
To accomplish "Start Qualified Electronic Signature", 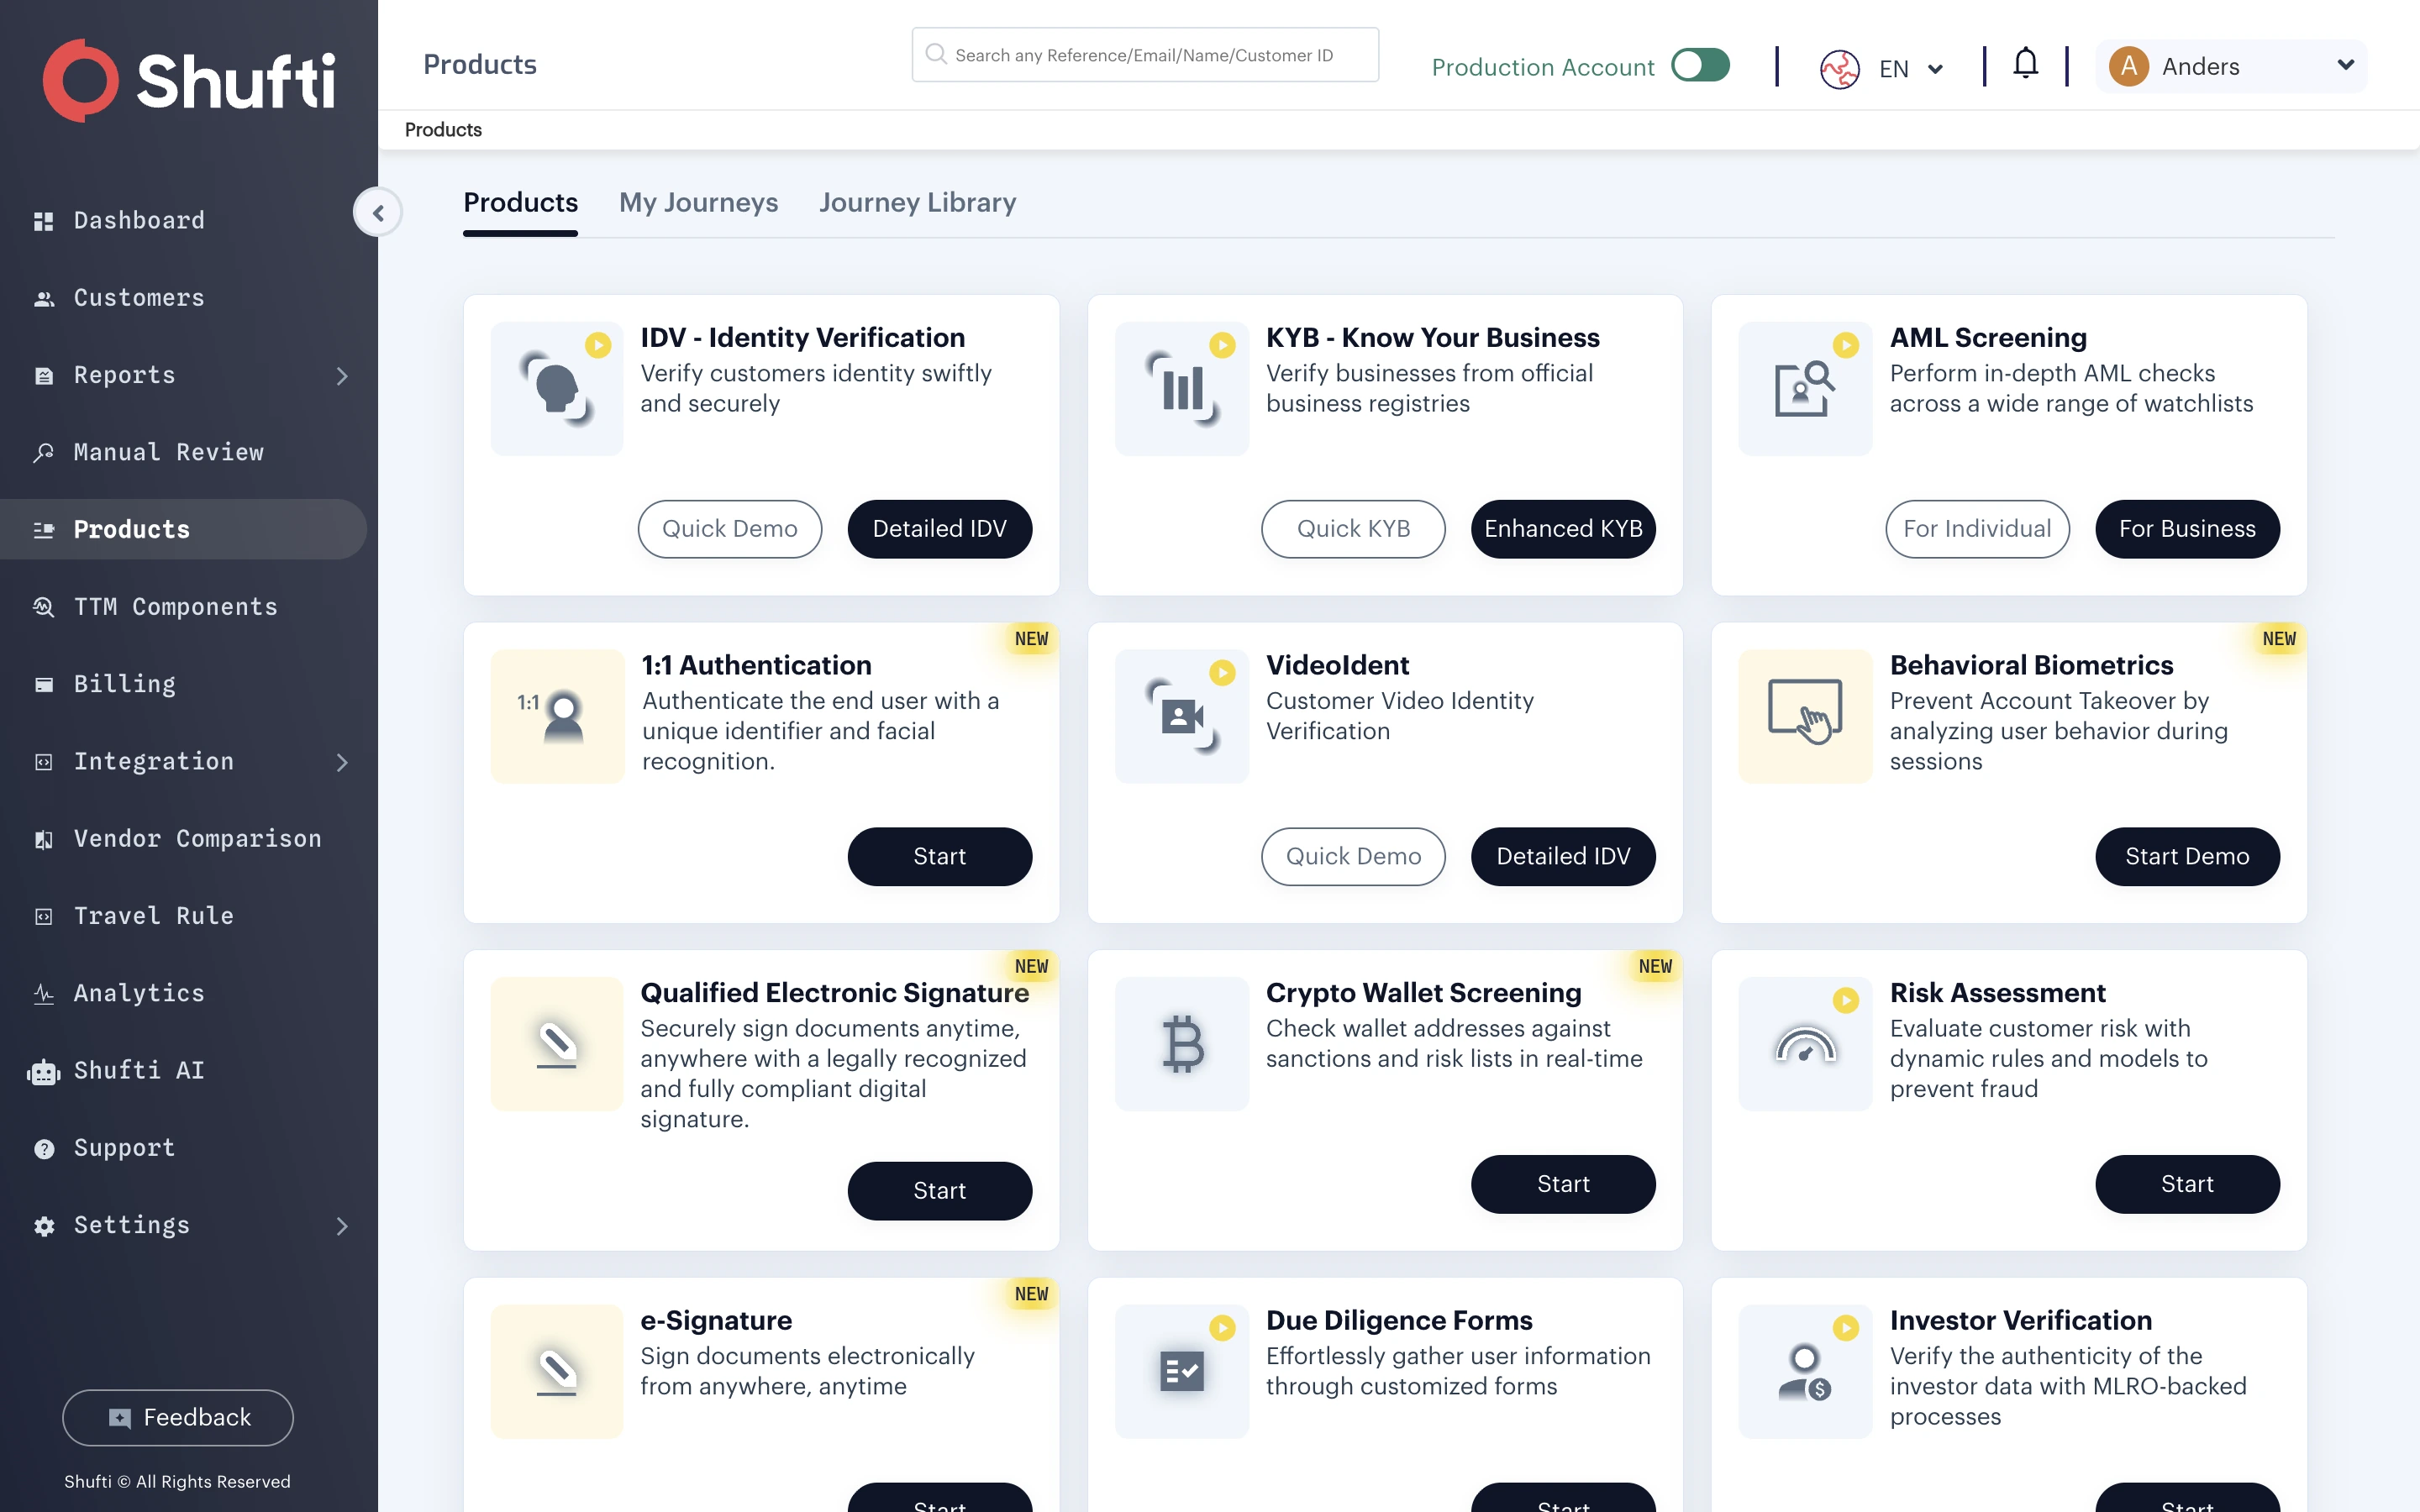I will tap(940, 1191).
